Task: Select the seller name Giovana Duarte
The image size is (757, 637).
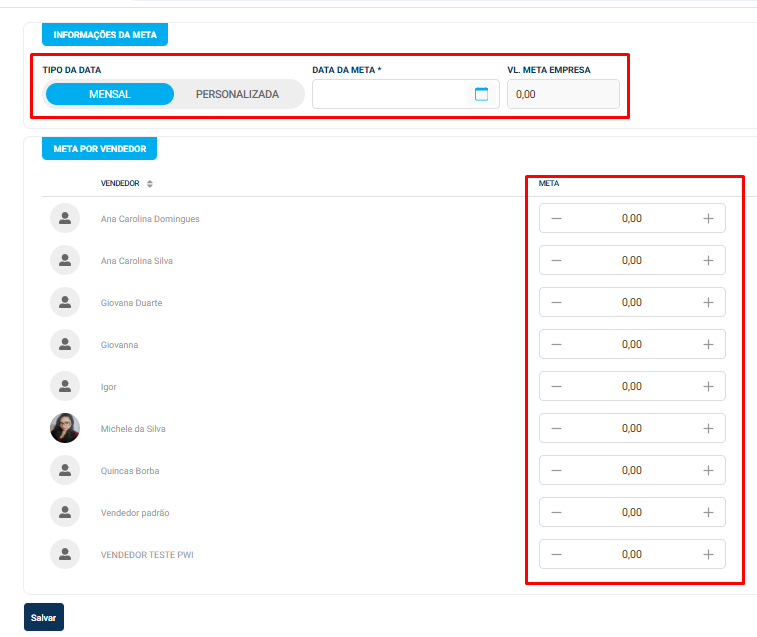Action: [x=131, y=303]
